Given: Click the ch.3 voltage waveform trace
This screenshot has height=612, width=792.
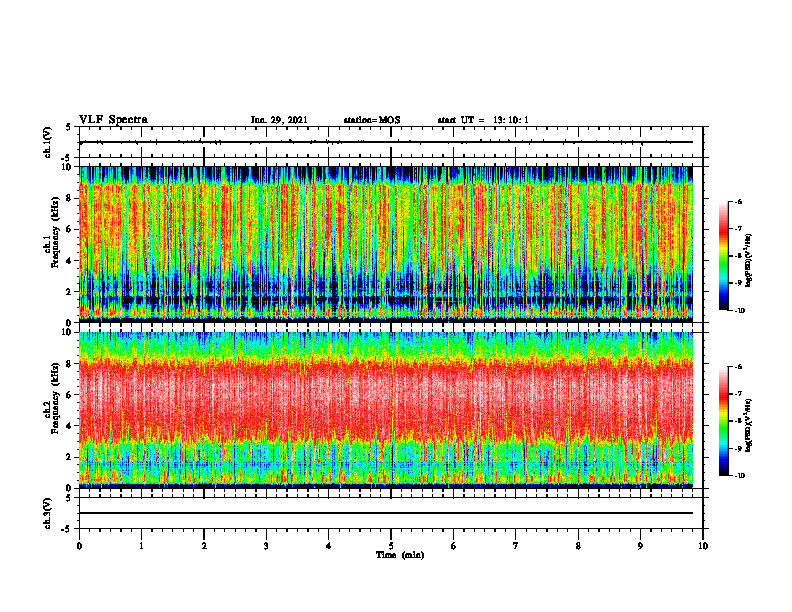Looking at the screenshot, I should click(386, 513).
